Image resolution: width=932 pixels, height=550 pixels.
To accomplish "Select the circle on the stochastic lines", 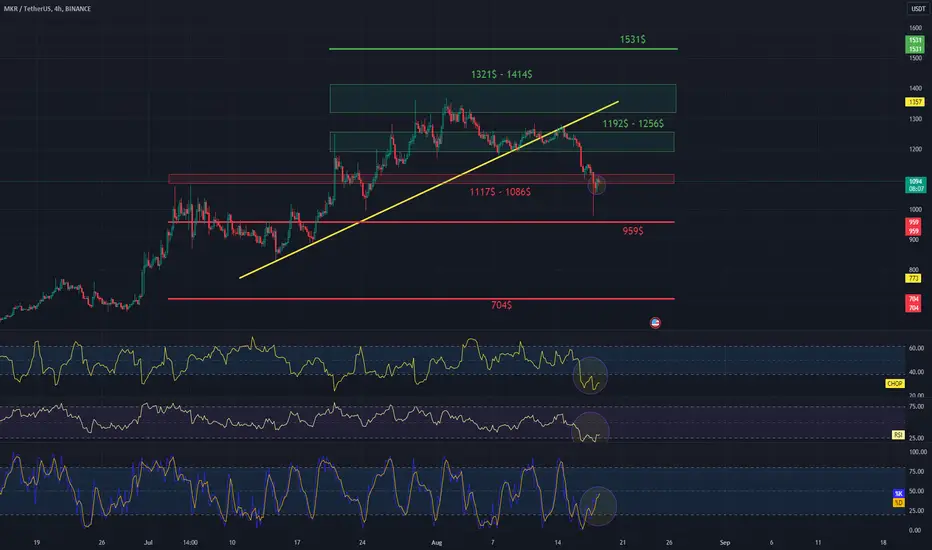I will (x=598, y=506).
